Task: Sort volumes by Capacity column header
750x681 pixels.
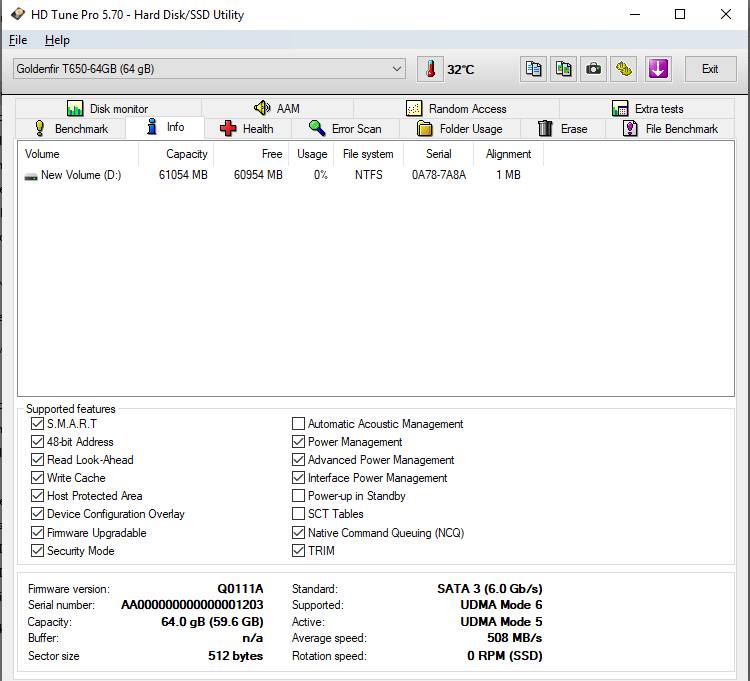Action: (186, 154)
